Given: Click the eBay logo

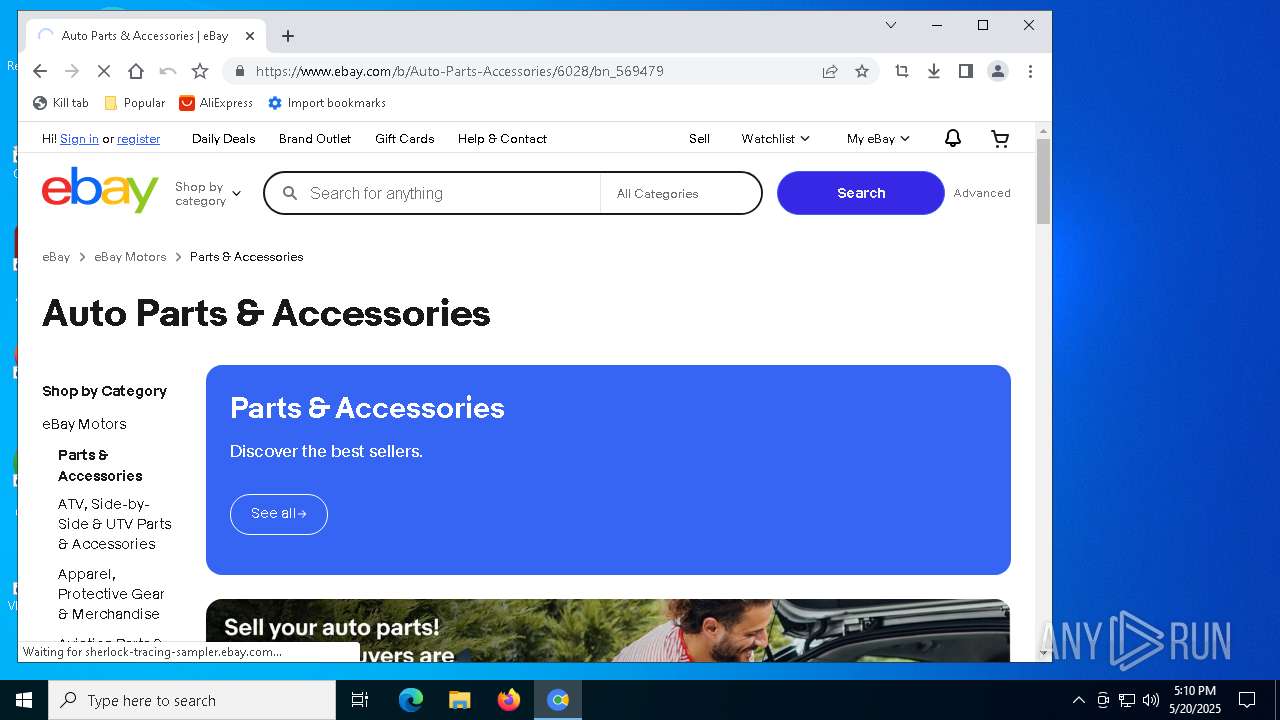Looking at the screenshot, I should (x=100, y=190).
